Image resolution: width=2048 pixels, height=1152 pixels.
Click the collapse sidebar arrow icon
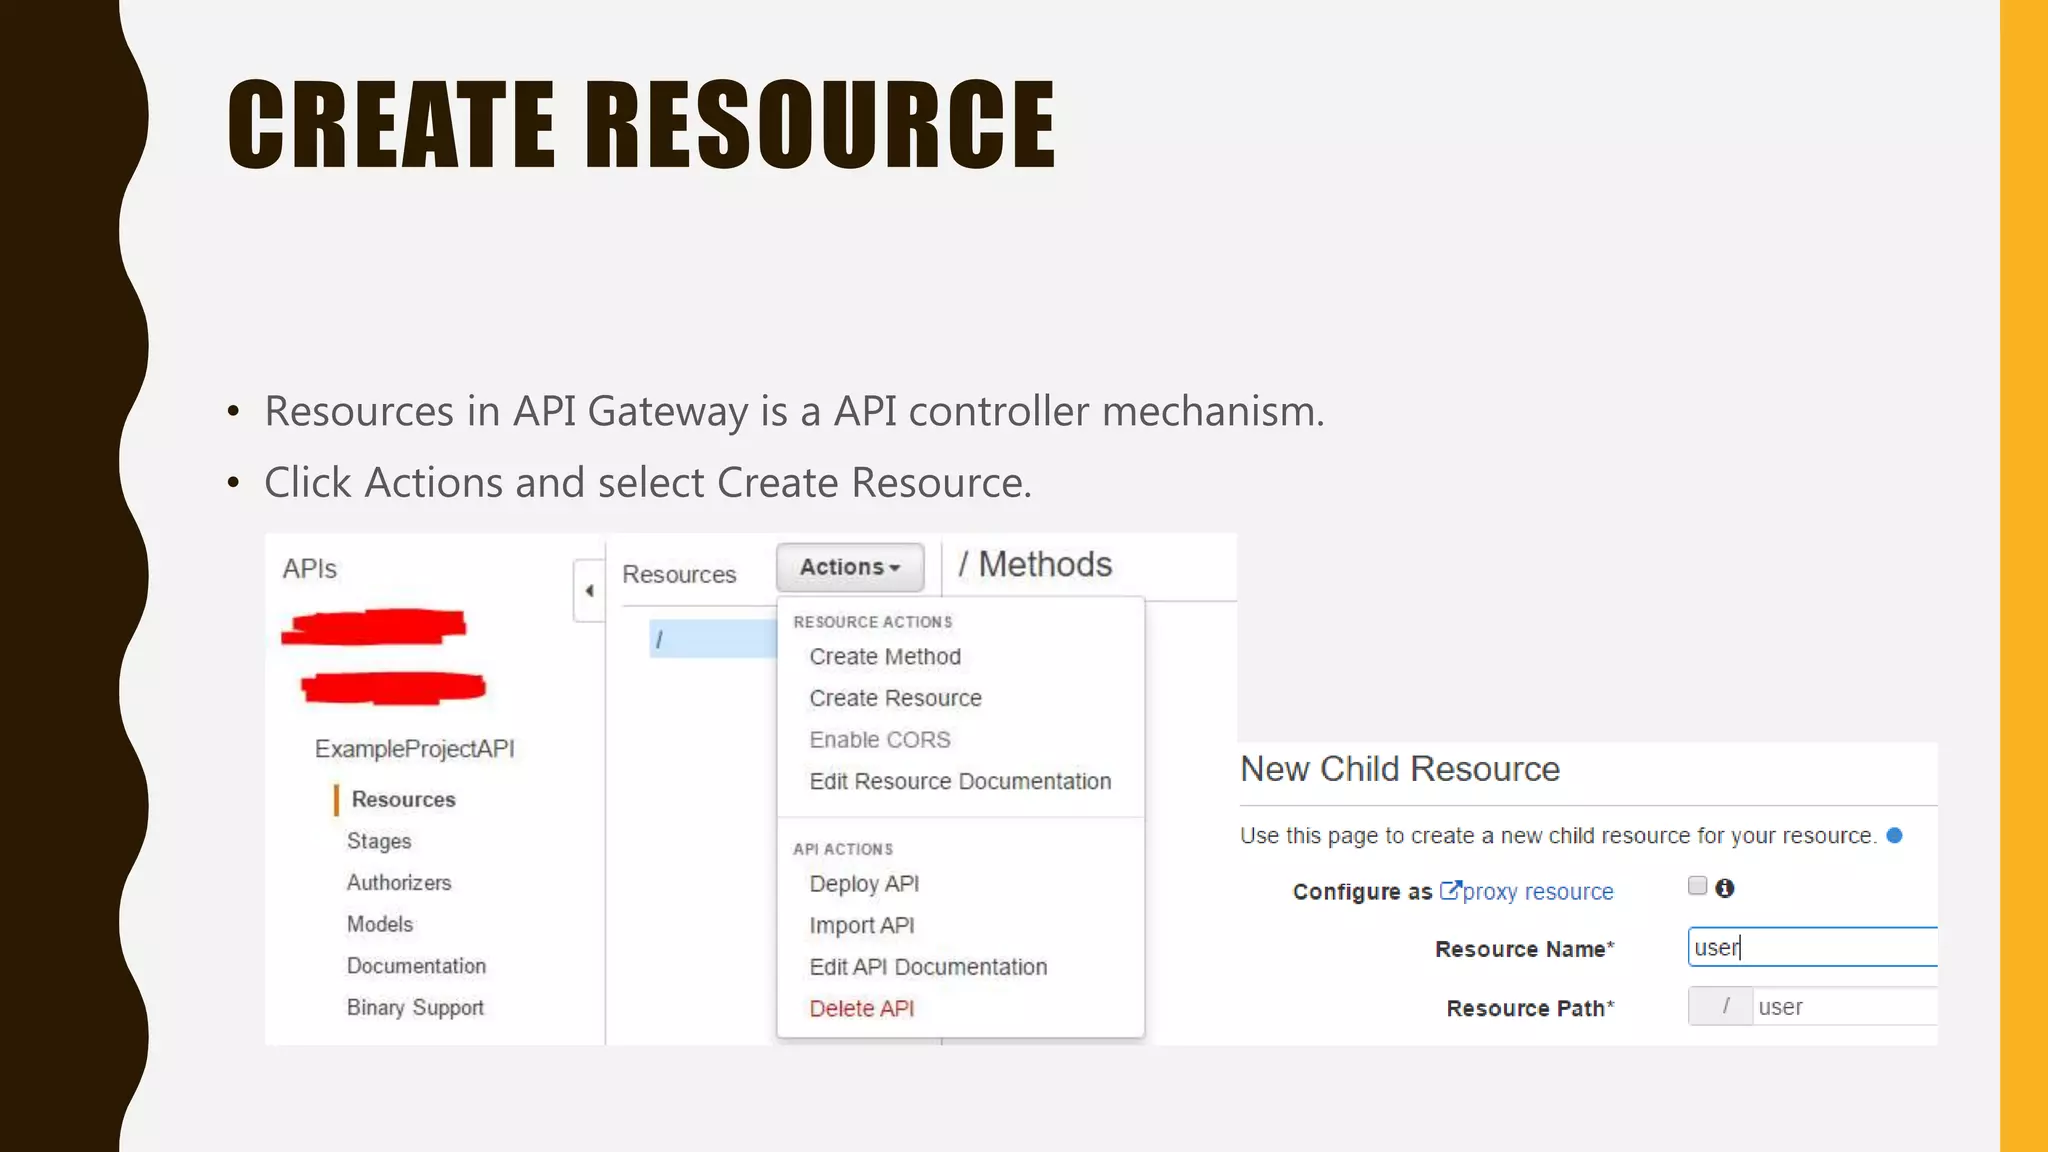tap(589, 591)
